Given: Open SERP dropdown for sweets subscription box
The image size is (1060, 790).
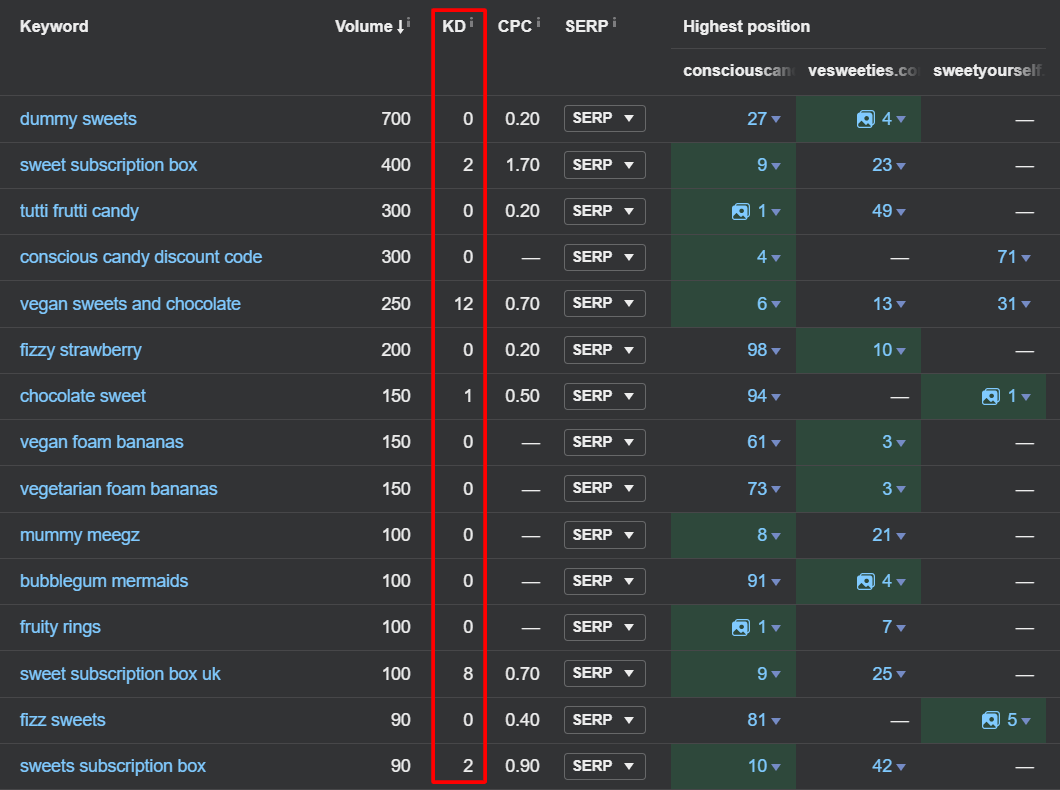Looking at the screenshot, I should coord(604,766).
